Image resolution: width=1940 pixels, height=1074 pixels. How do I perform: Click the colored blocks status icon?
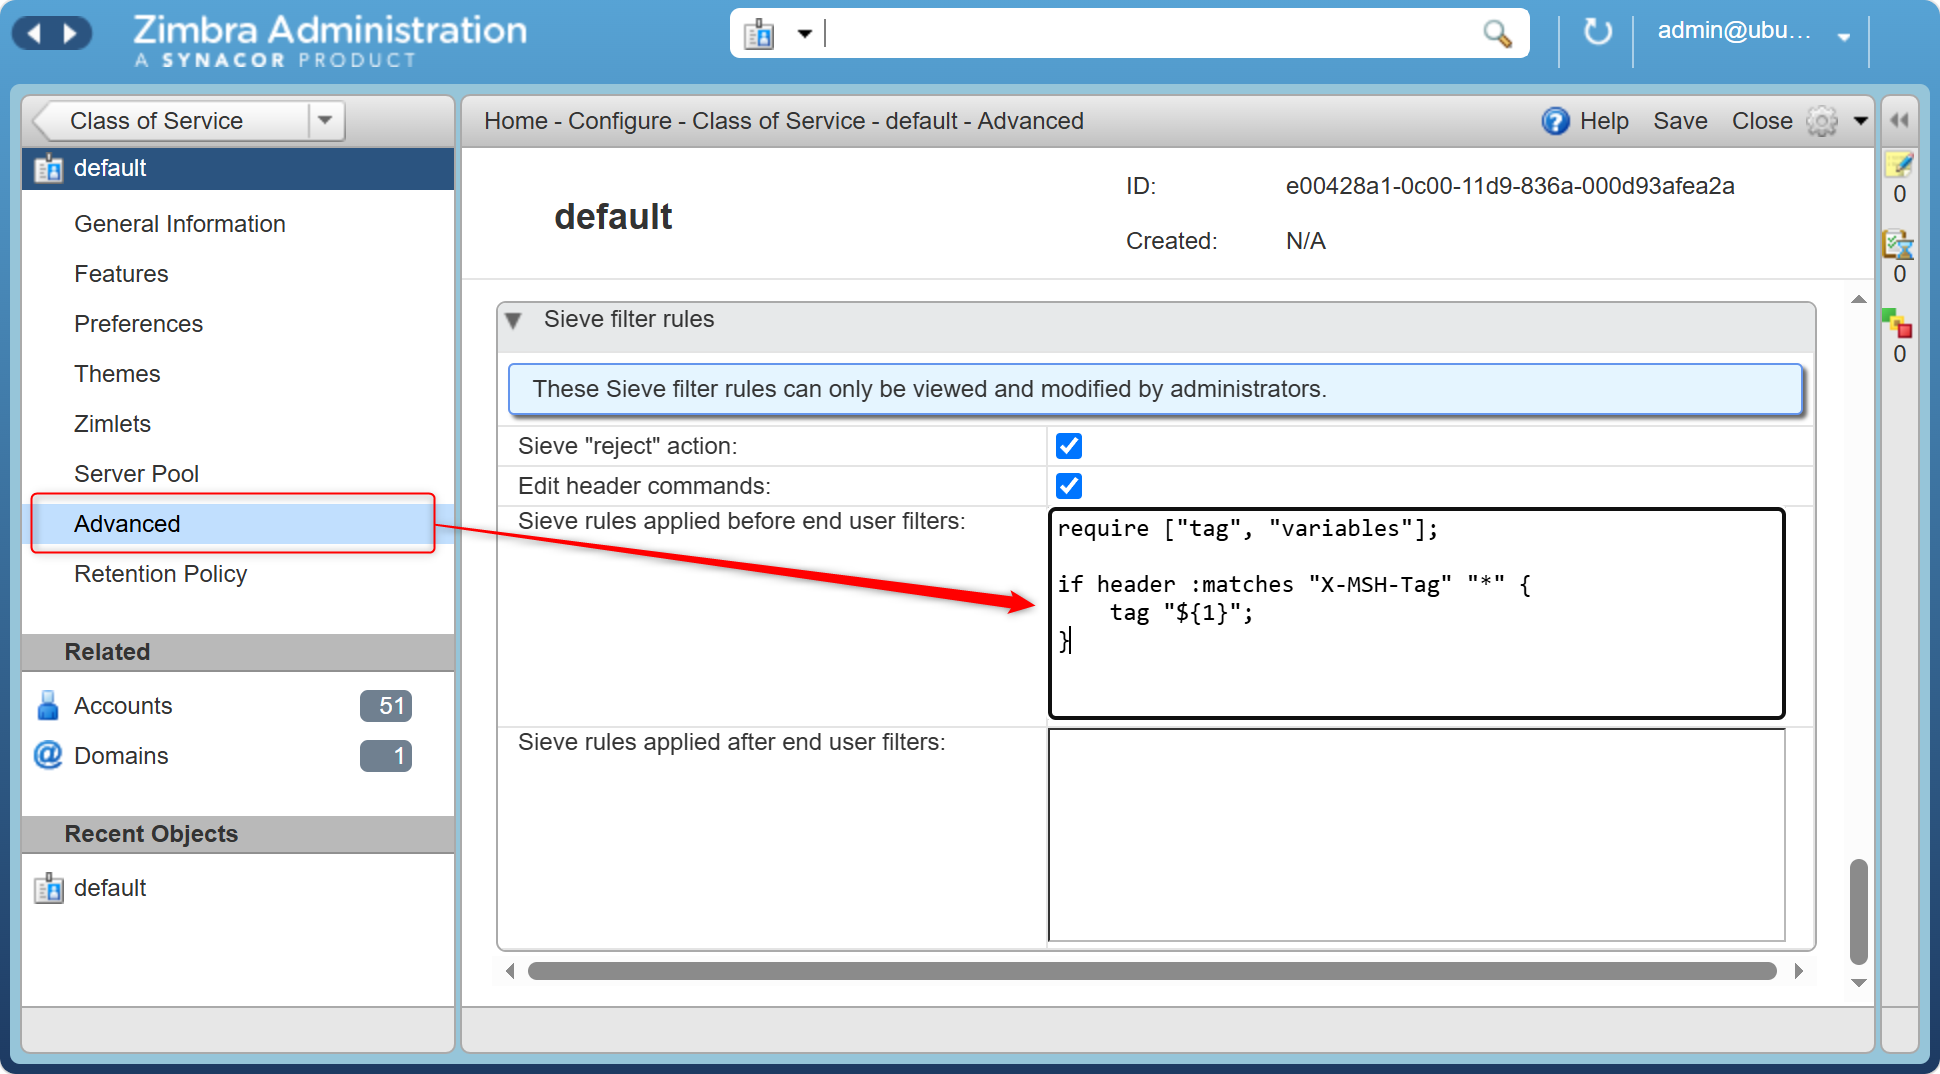point(1898,324)
